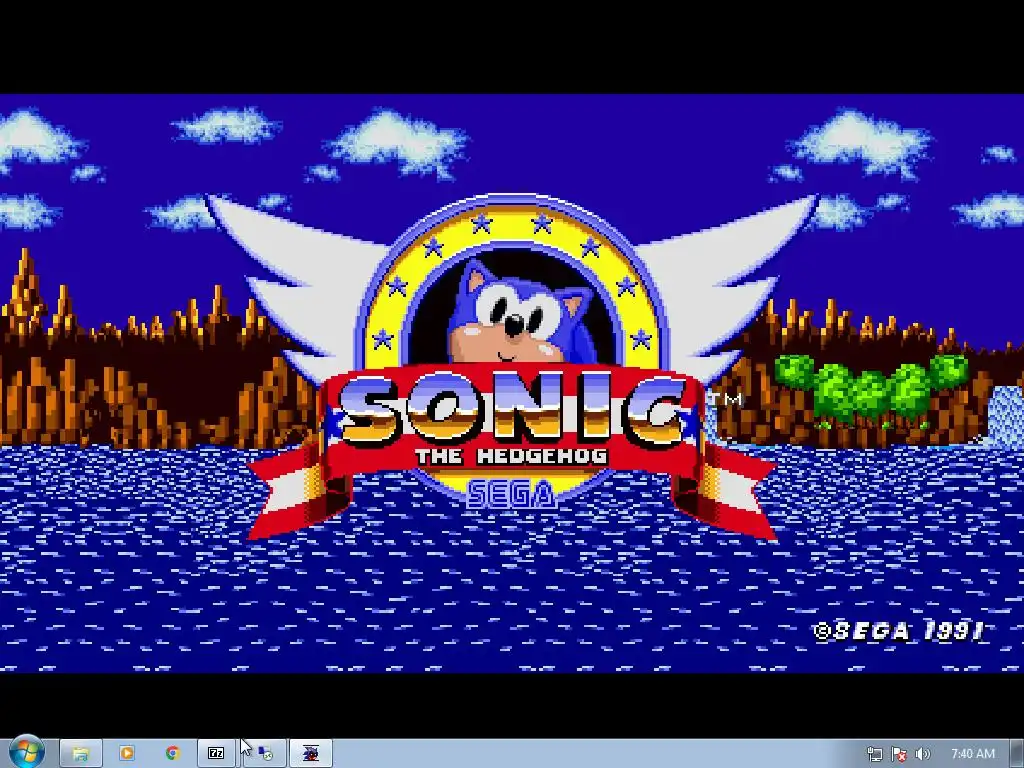Click THE HEDGEHOG subtitle text

tap(512, 456)
